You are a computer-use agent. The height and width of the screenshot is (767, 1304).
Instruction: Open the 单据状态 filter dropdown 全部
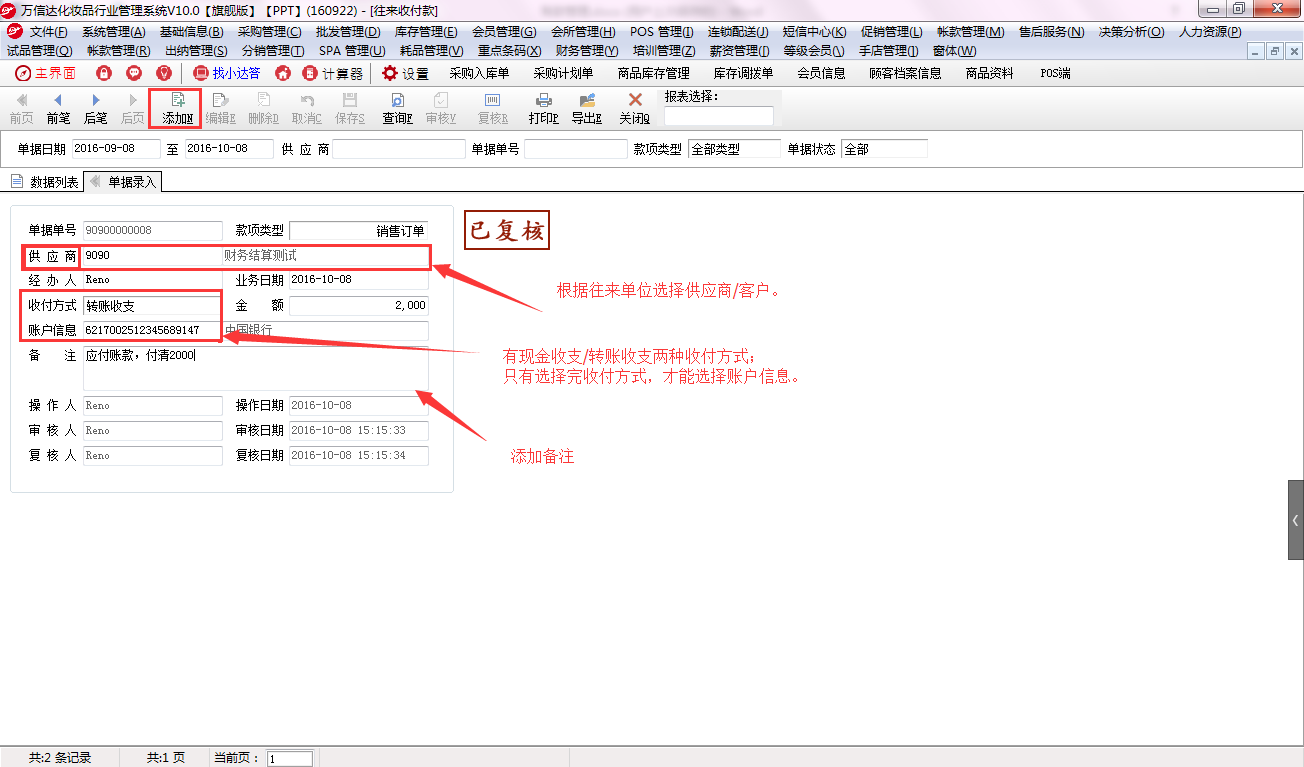[884, 149]
